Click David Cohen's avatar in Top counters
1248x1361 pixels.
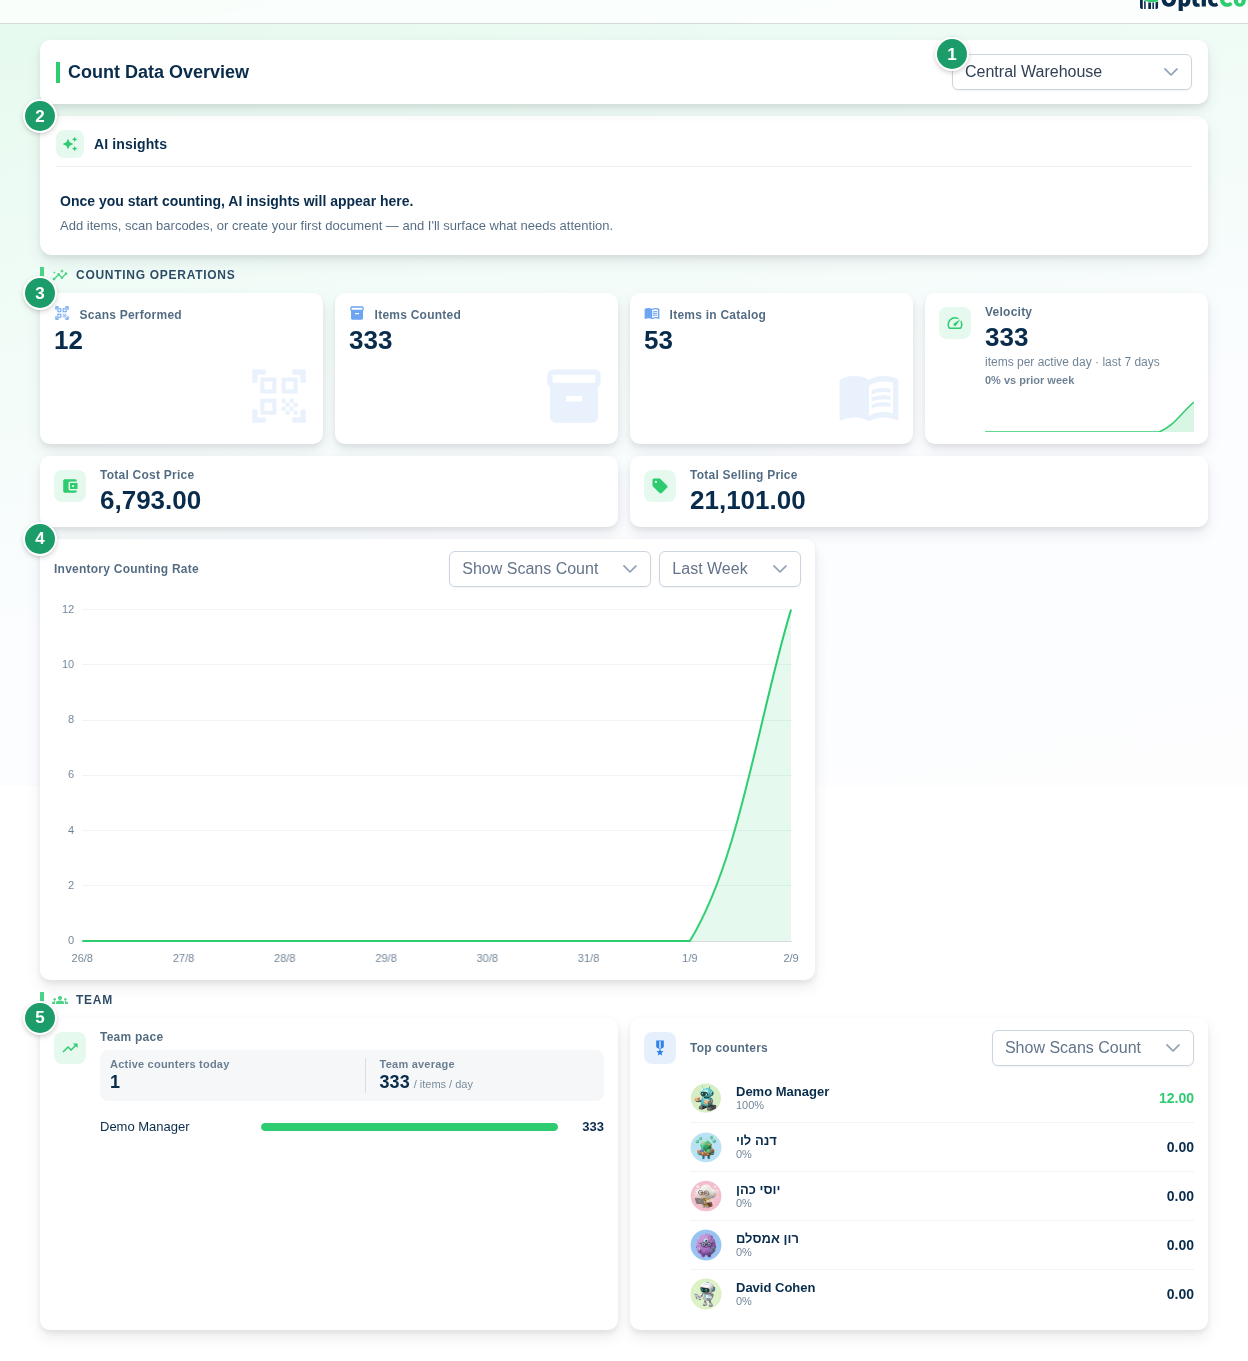pyautogui.click(x=706, y=1294)
